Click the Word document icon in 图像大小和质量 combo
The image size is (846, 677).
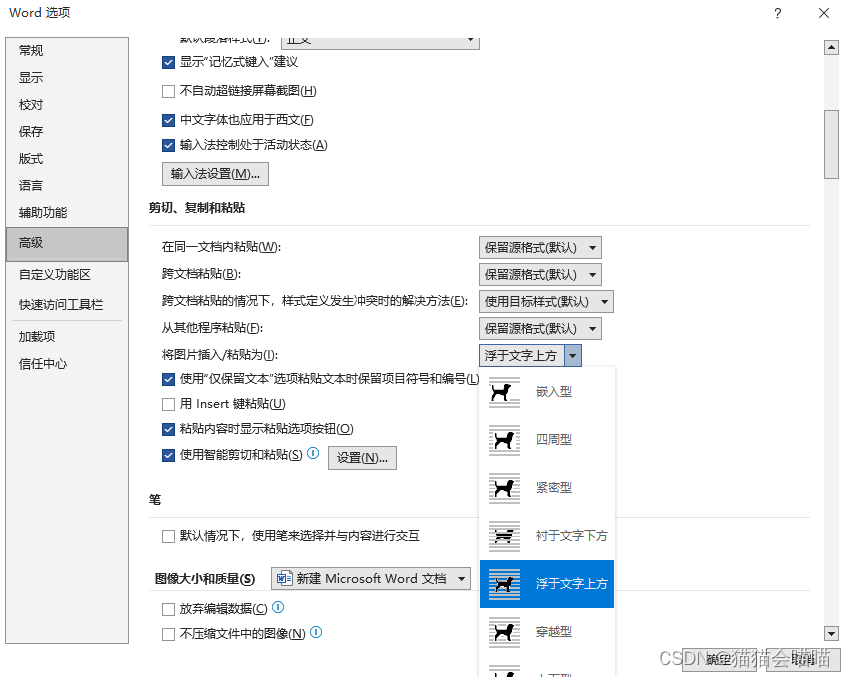coord(284,579)
